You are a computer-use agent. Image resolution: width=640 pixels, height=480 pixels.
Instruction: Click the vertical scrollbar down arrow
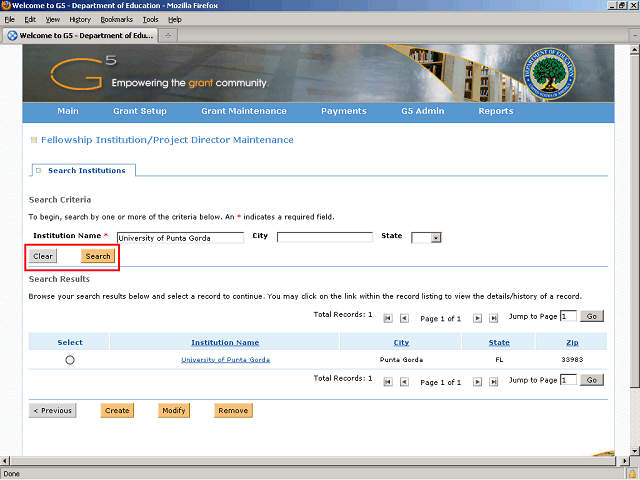click(635, 451)
